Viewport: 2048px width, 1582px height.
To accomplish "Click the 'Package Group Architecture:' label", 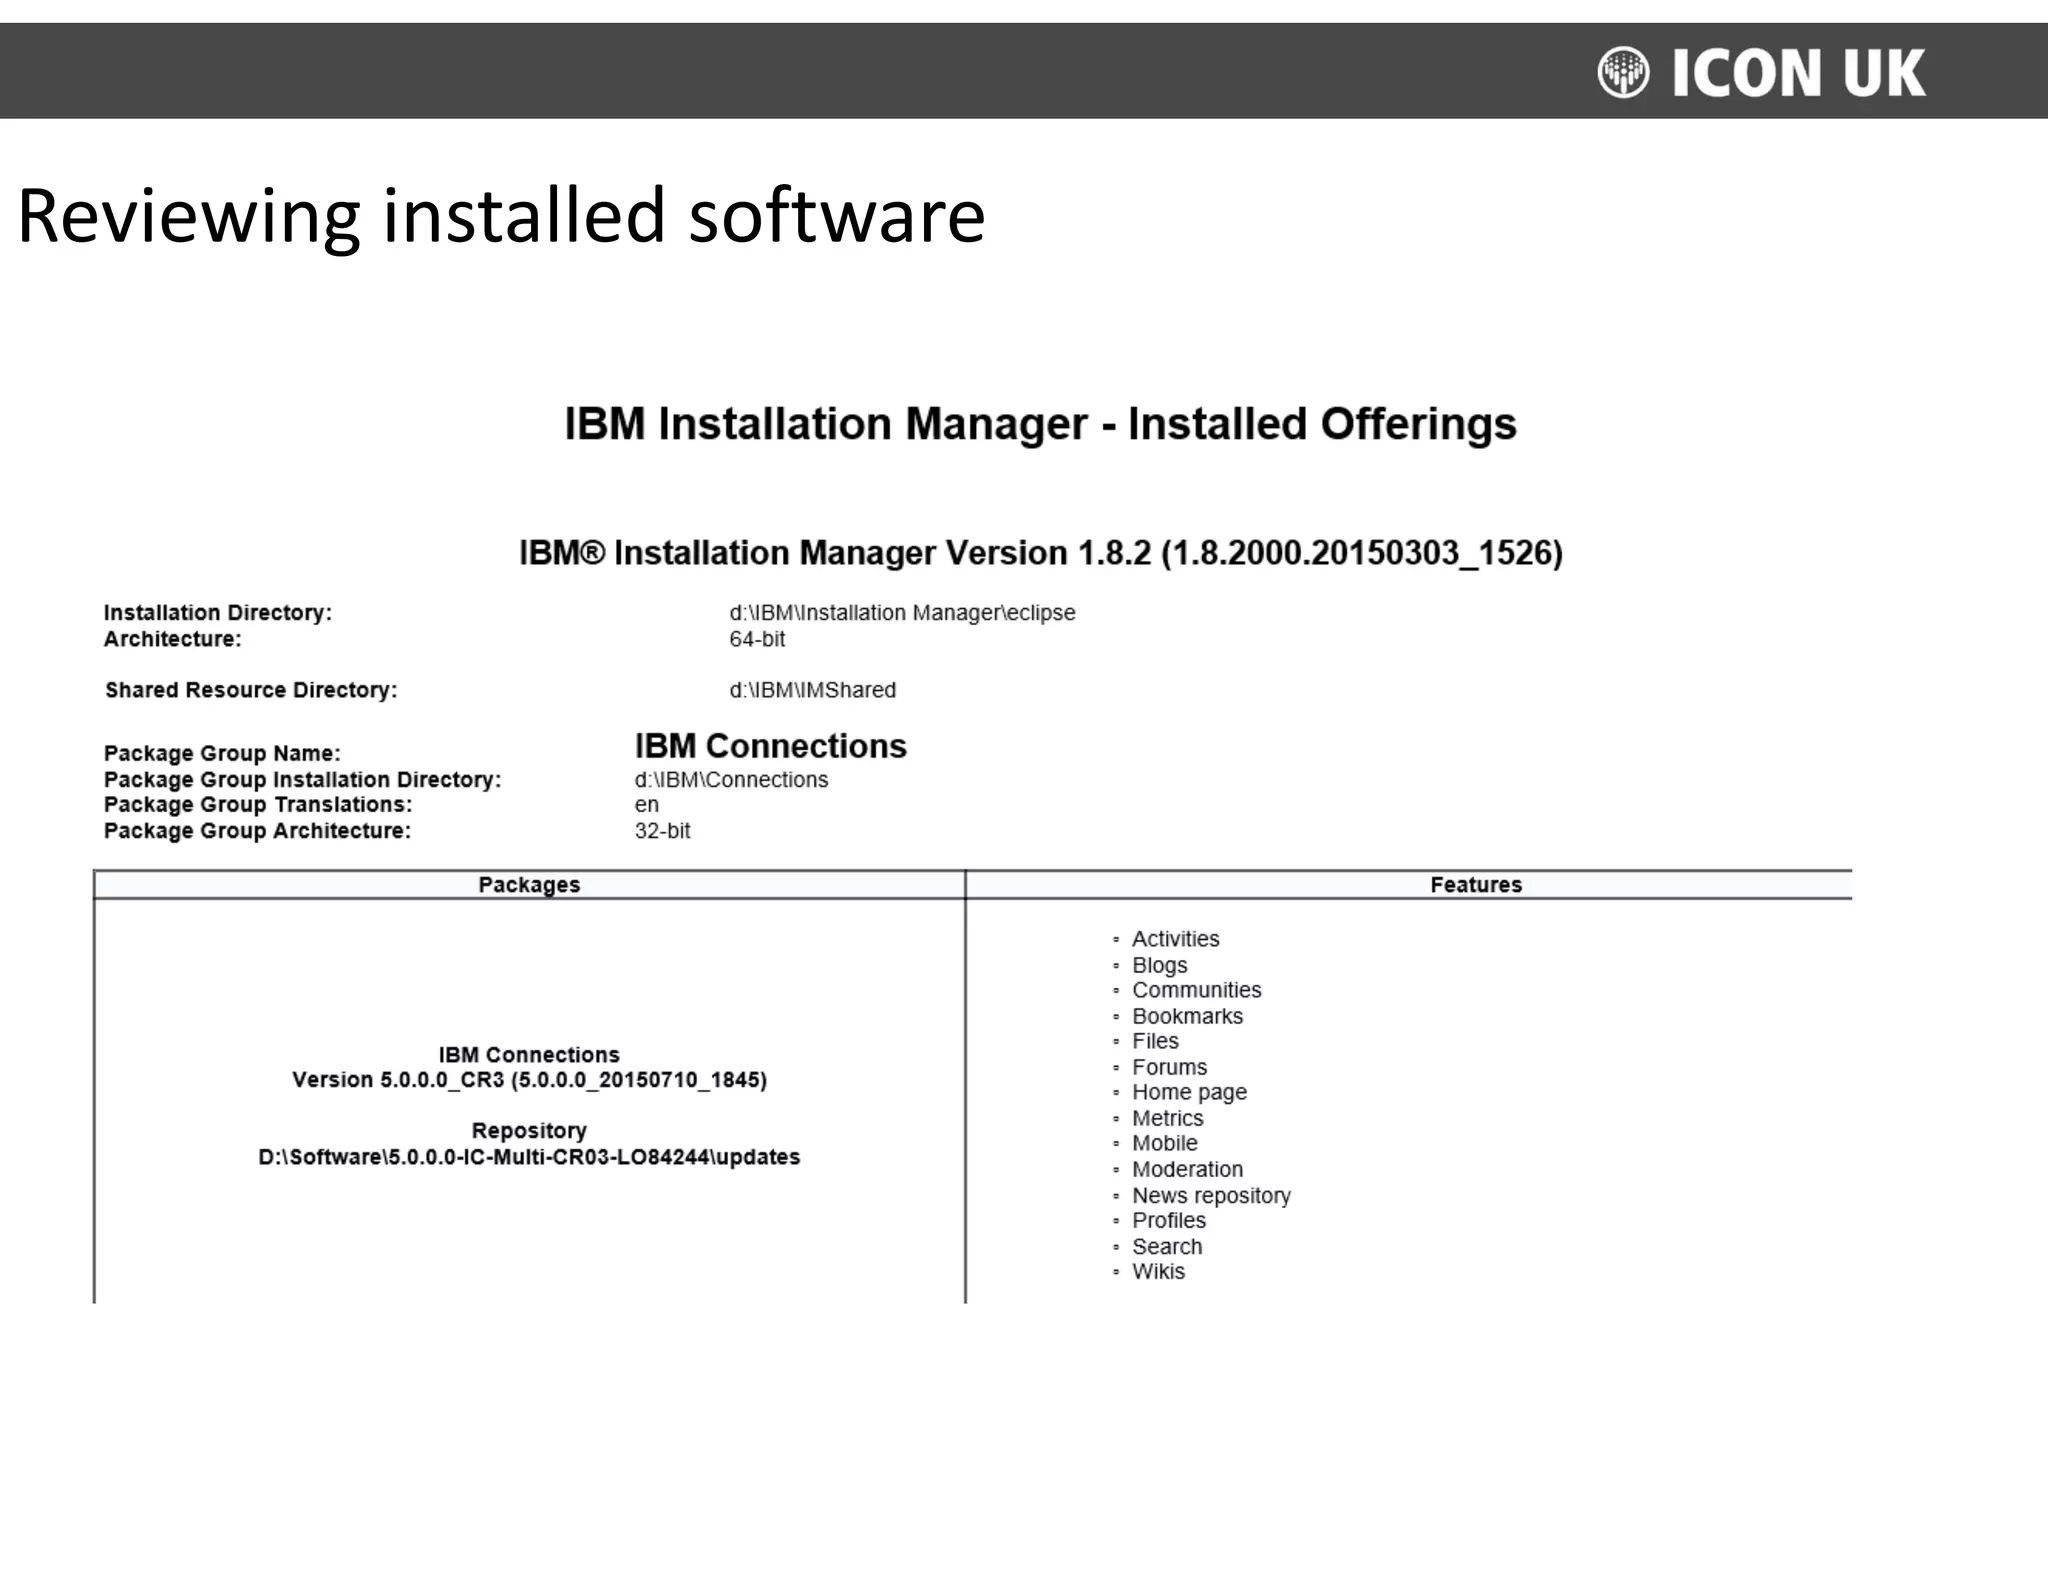I will pyautogui.click(x=257, y=831).
